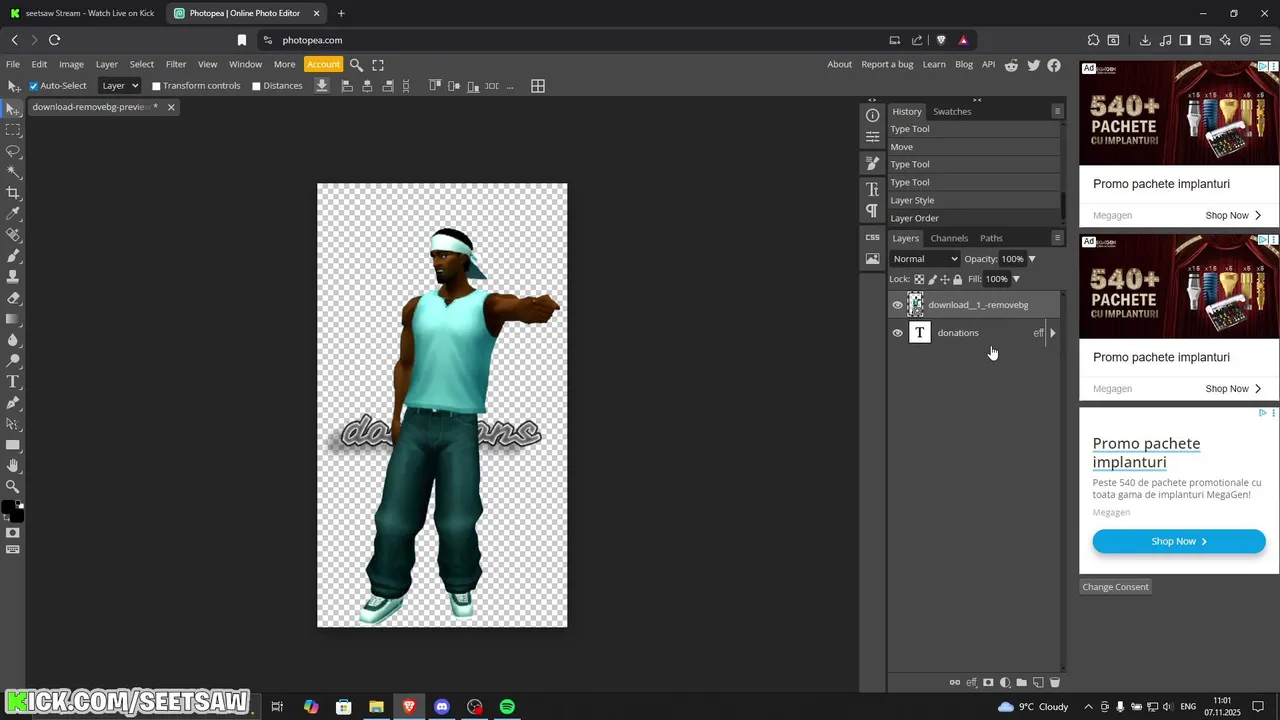Select the Brush tool
Image resolution: width=1280 pixels, height=720 pixels.
pyautogui.click(x=13, y=256)
